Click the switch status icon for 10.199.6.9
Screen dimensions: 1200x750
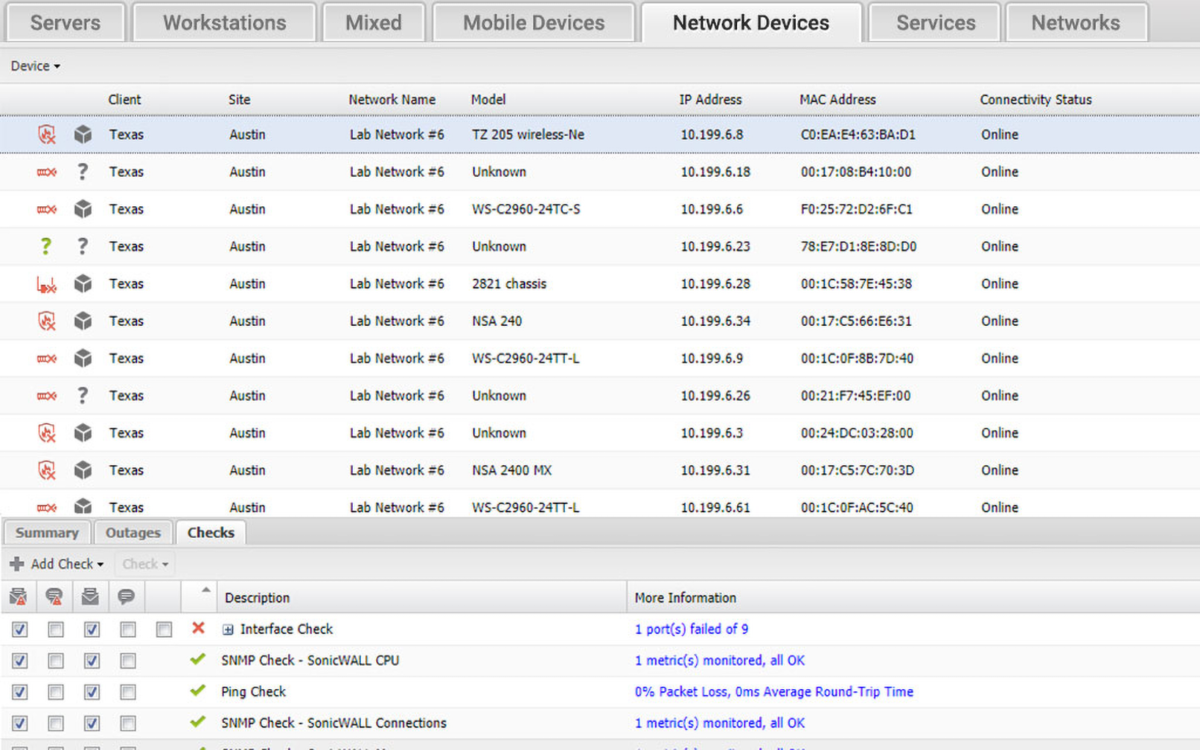(x=46, y=358)
